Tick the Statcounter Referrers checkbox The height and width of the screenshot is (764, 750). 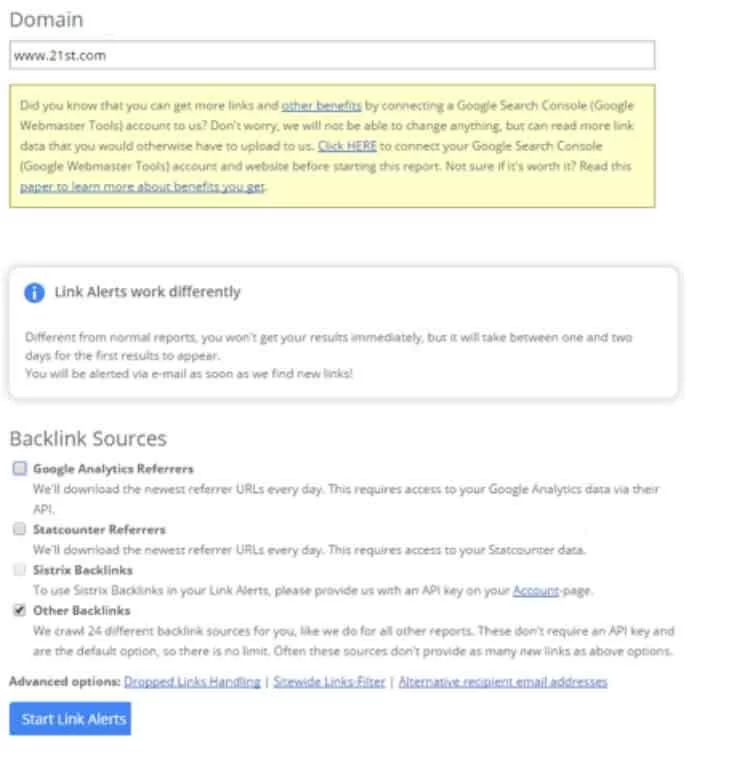(20, 530)
